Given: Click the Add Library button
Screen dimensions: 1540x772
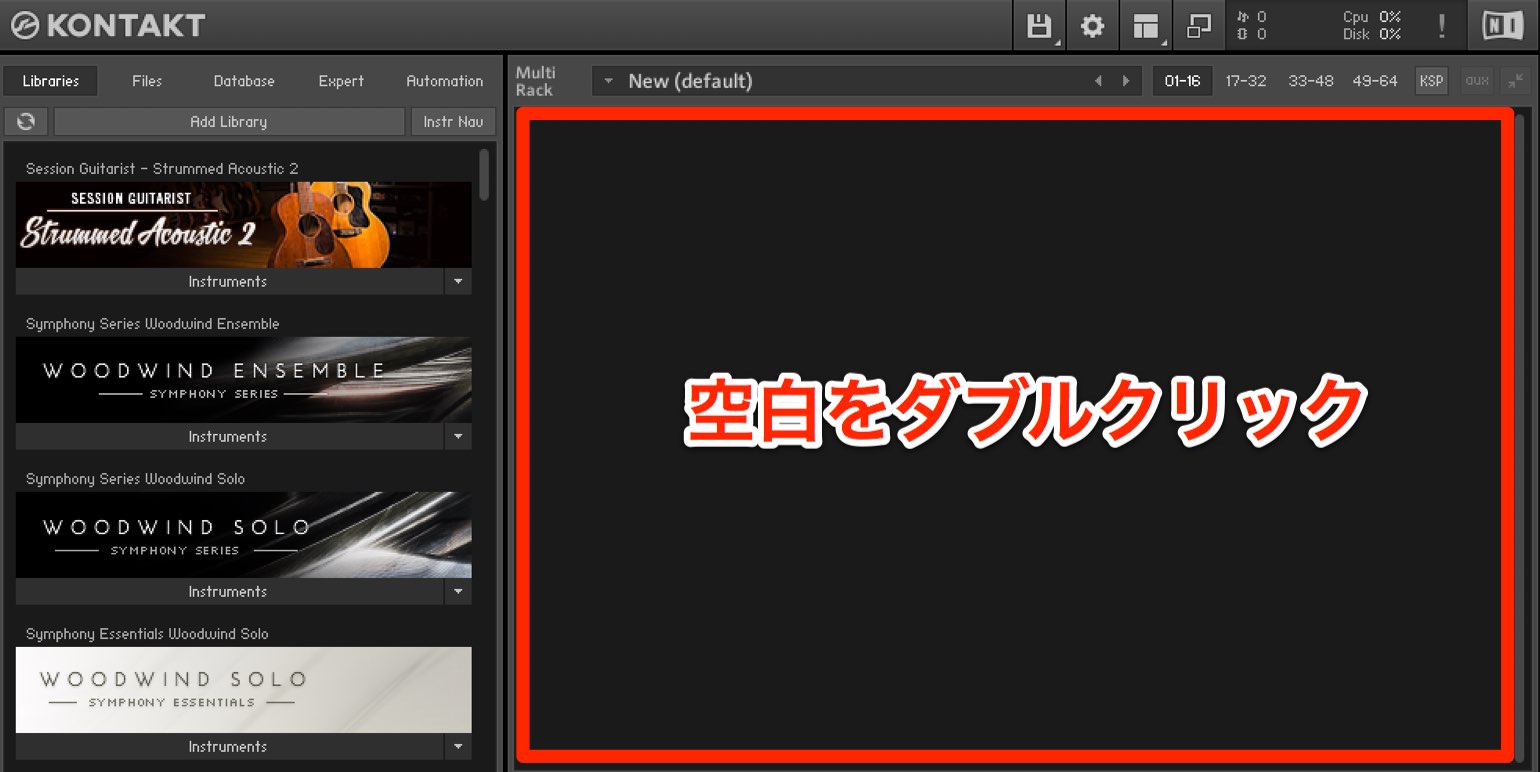Looking at the screenshot, I should coord(229,121).
